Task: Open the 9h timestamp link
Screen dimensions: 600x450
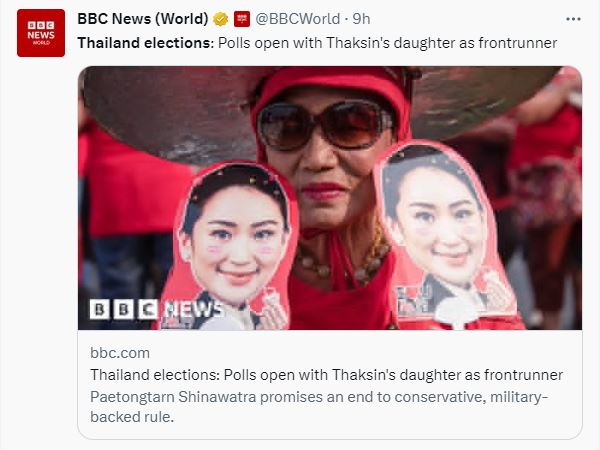Action: (361, 19)
